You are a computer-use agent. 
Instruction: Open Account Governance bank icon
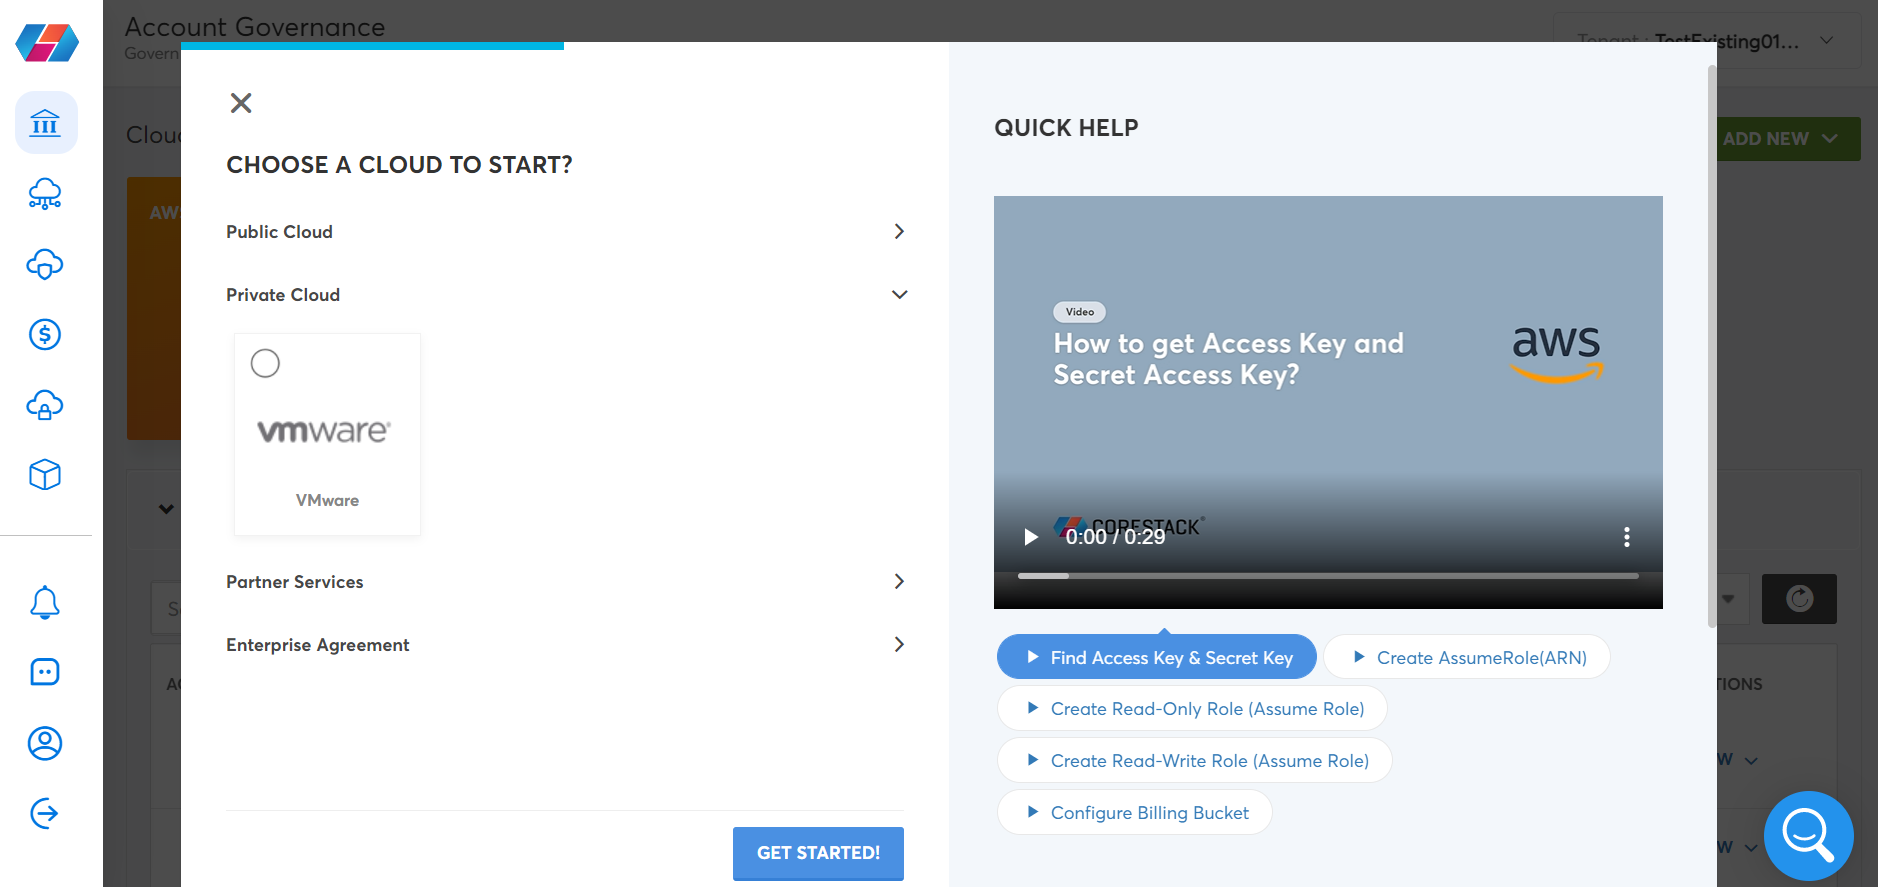coord(46,123)
